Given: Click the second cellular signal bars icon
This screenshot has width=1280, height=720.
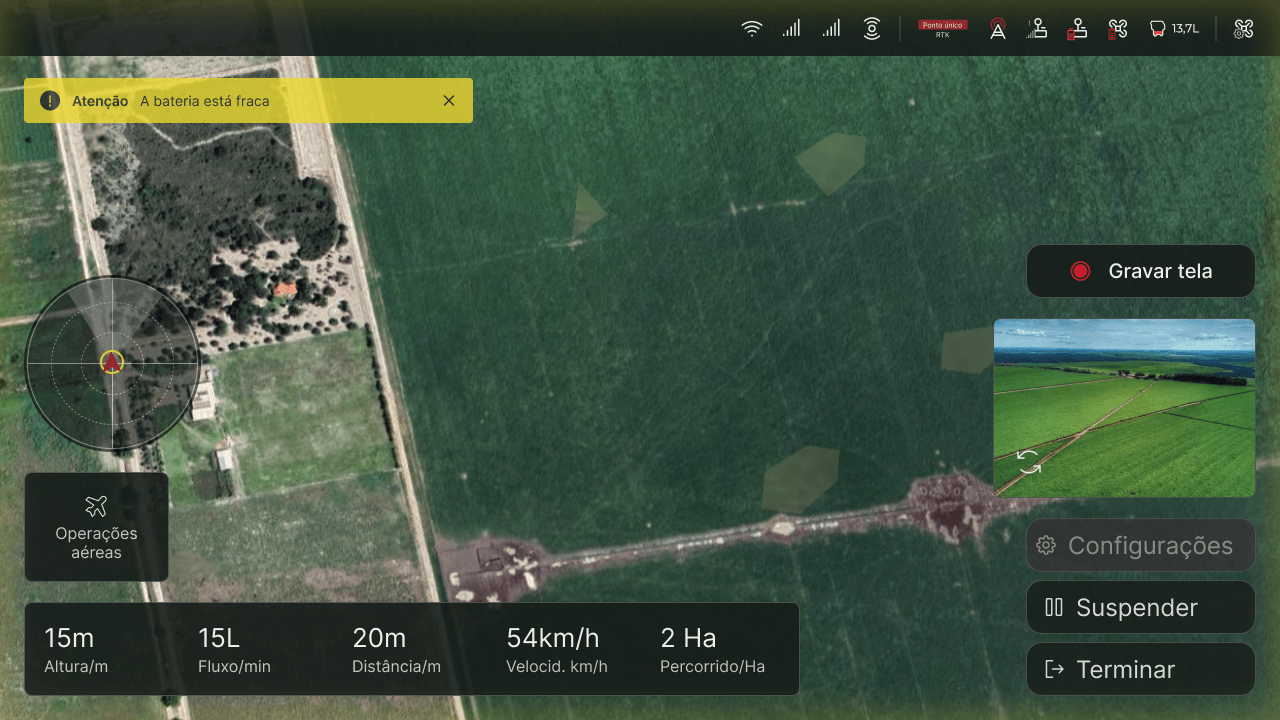Looking at the screenshot, I should click(831, 29).
